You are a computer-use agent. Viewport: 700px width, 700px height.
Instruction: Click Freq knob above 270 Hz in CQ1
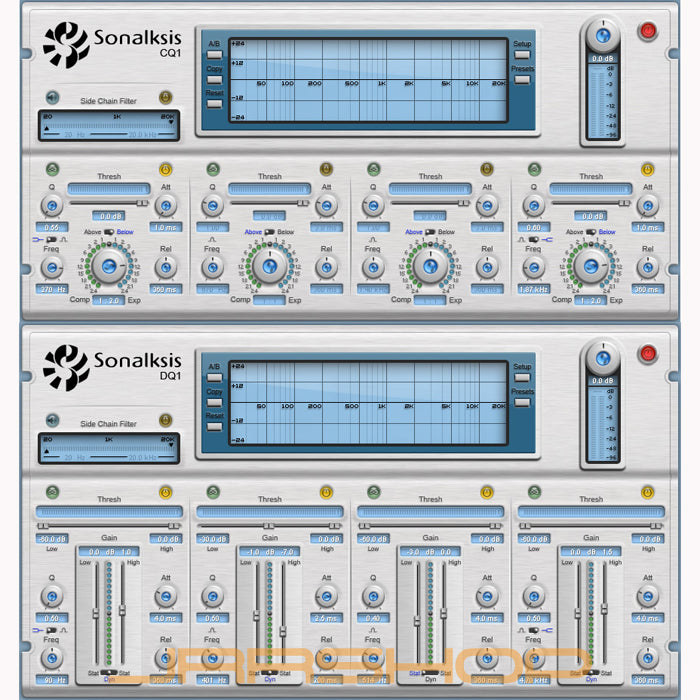(x=52, y=268)
